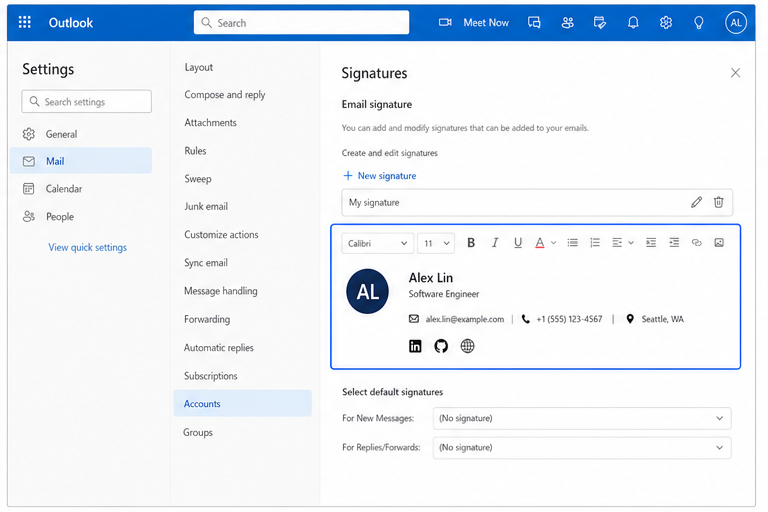Delete My signature with trash icon
Screen dimensions: 768x512
tap(718, 202)
